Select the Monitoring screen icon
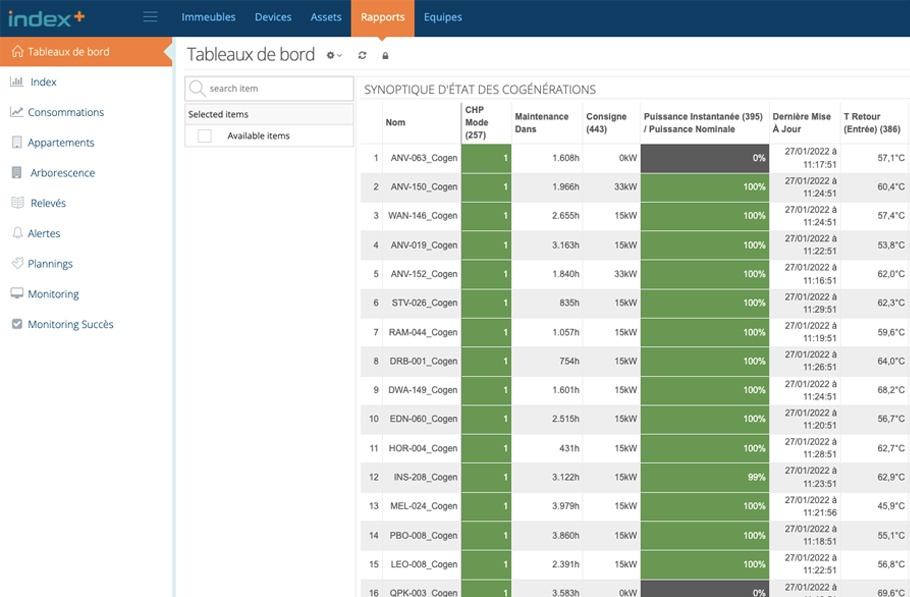Screen dimensions: 910x597 (x=17, y=294)
